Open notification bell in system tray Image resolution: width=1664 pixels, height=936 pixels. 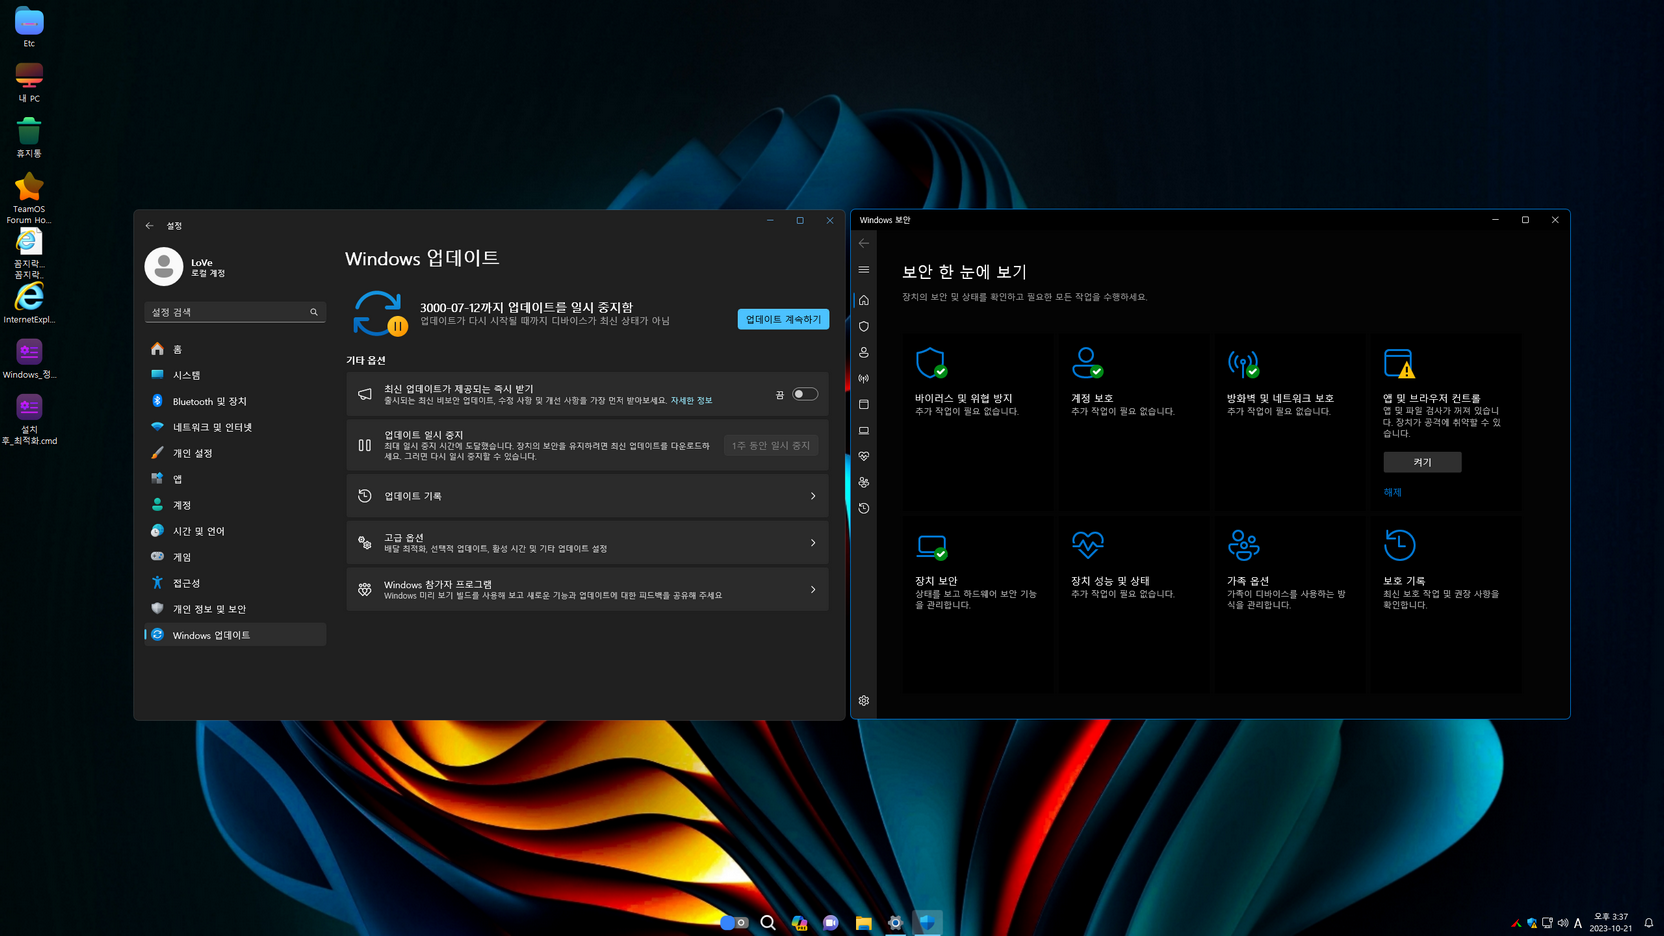pyautogui.click(x=1649, y=923)
